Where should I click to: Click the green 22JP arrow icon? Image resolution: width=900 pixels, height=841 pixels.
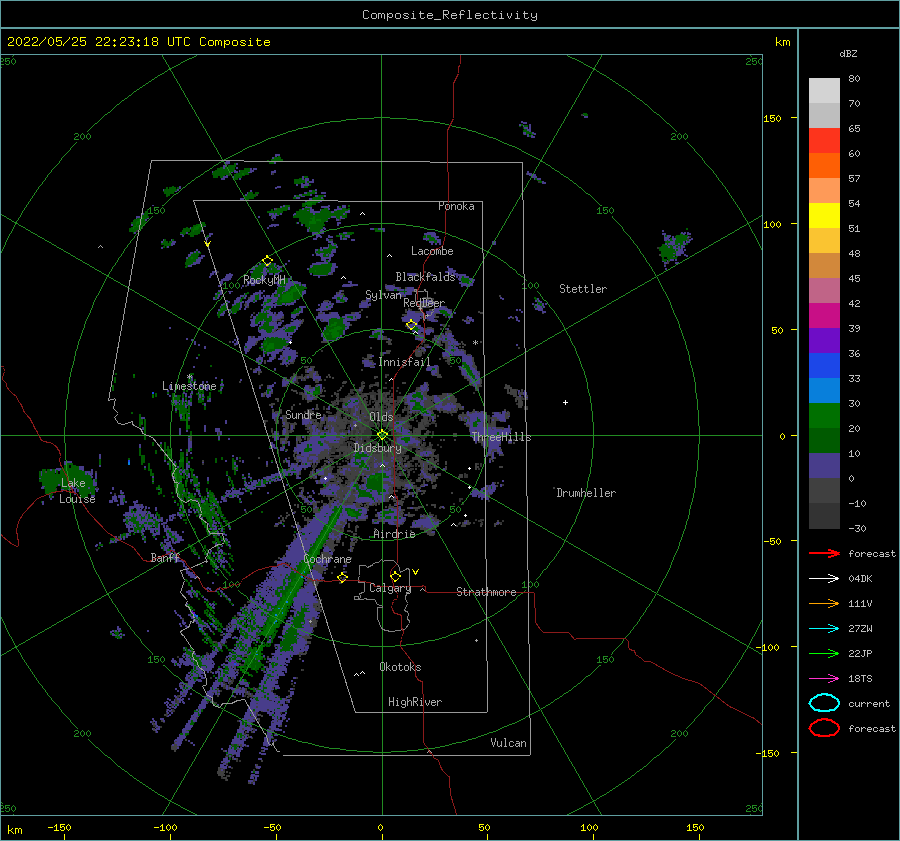coord(824,653)
